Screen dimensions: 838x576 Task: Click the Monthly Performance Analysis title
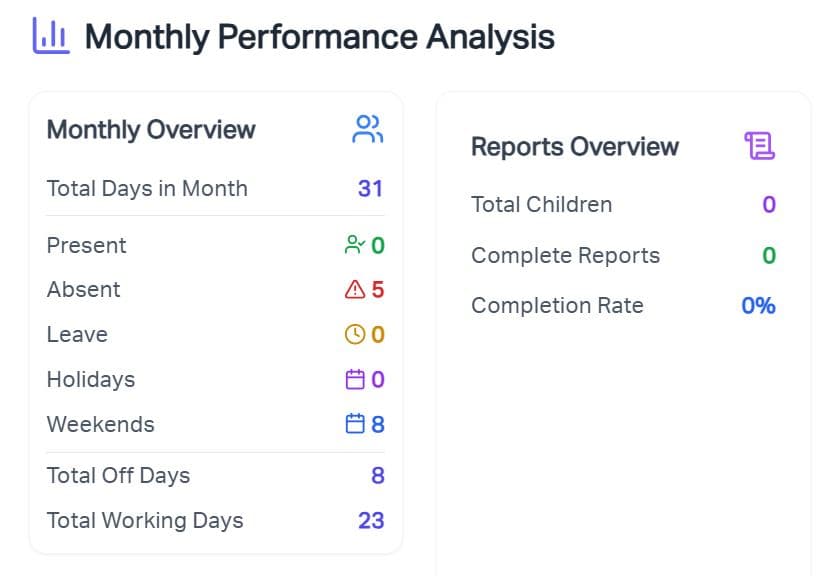(x=320, y=36)
